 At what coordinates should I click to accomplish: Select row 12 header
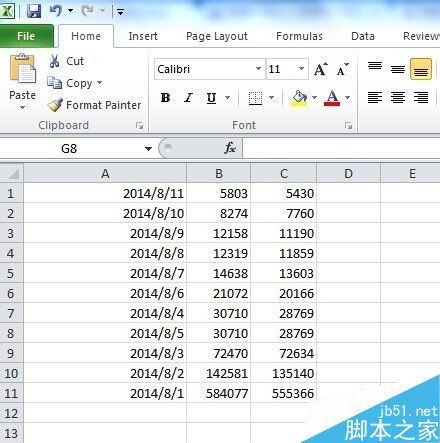click(11, 413)
